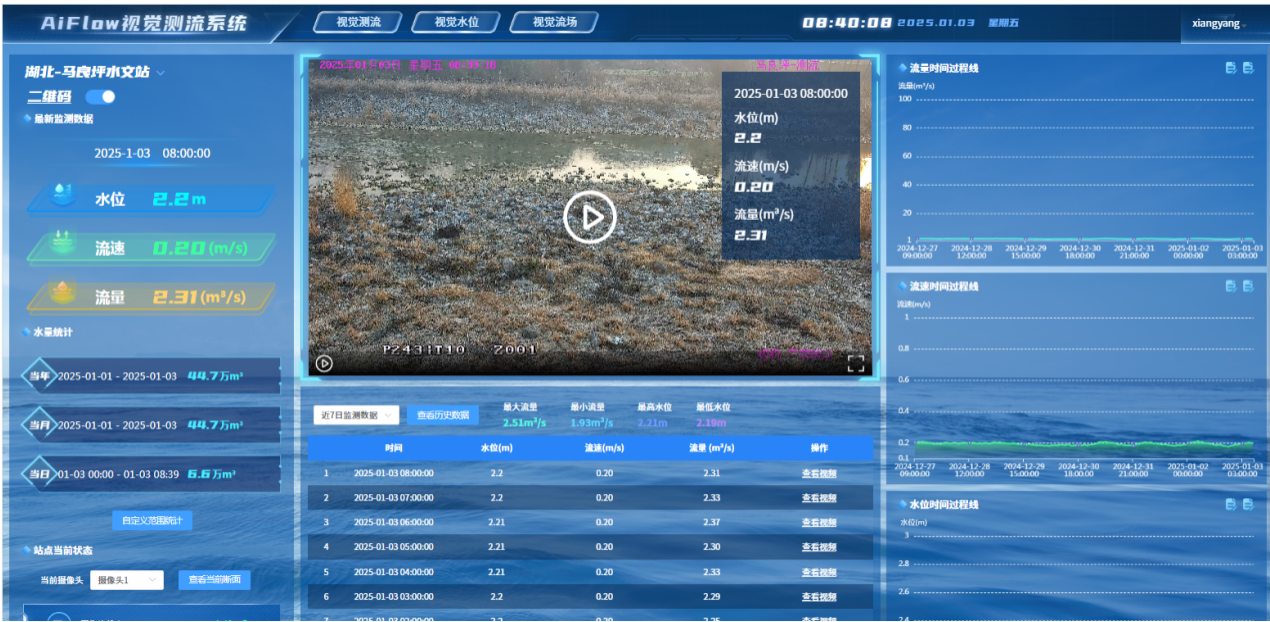
Task: Click the small play icon at video bottom-left
Action: tap(324, 364)
